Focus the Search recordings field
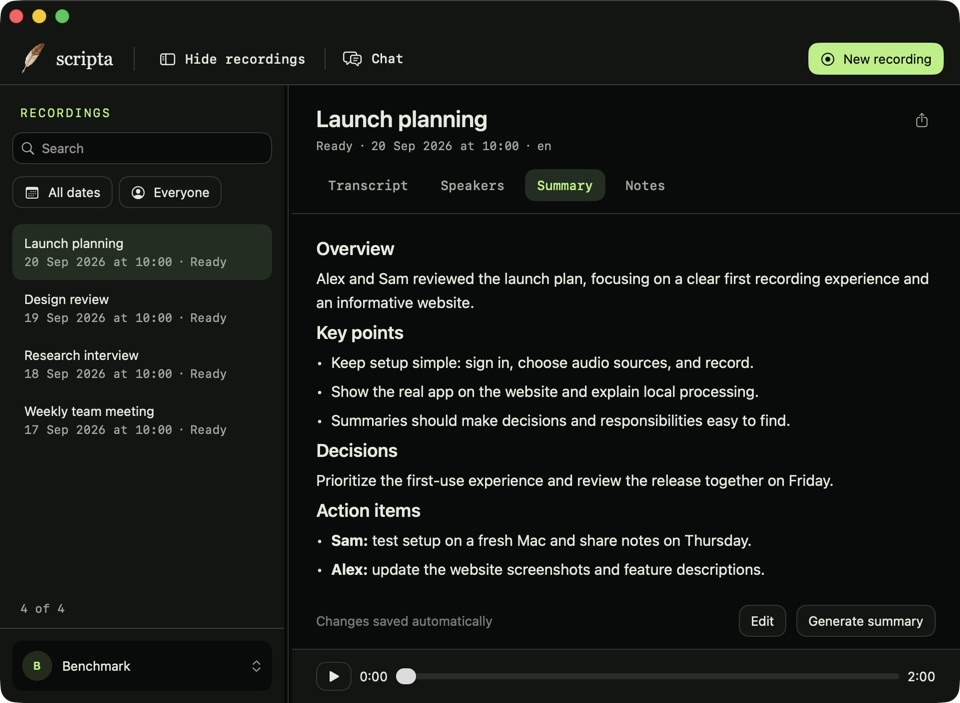960x703 pixels. (x=142, y=148)
